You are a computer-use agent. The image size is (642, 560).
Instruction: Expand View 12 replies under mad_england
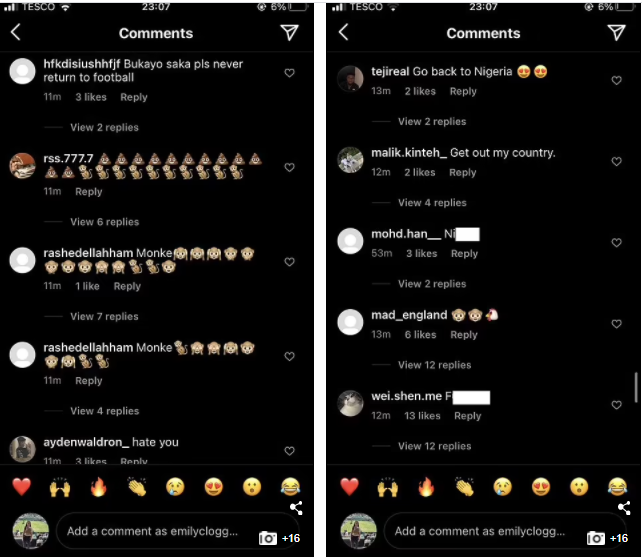click(434, 365)
